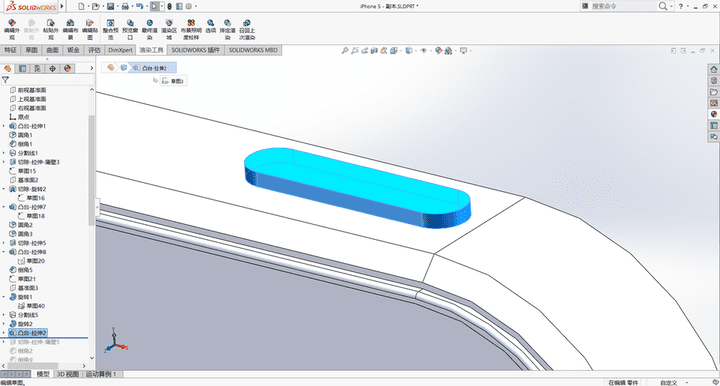720x386 pixels.
Task: Click 草图3 sketch breadcrumb chip
Action: point(173,81)
